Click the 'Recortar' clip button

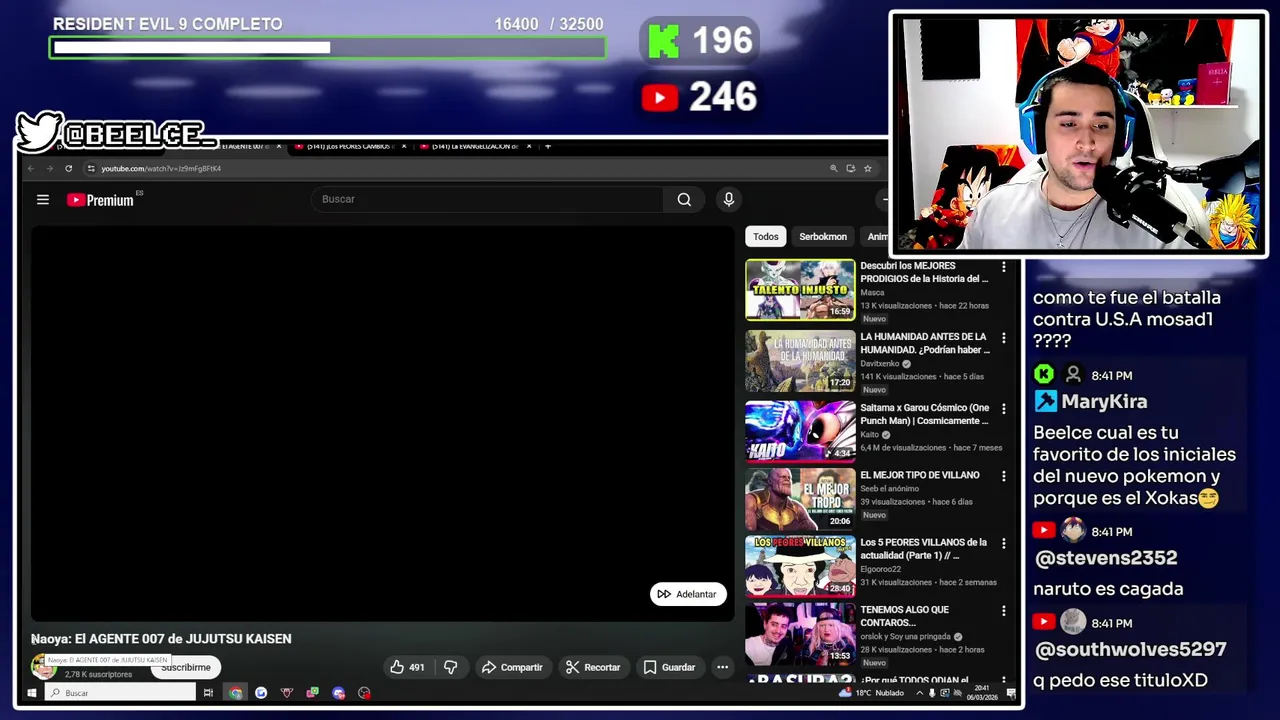click(593, 667)
